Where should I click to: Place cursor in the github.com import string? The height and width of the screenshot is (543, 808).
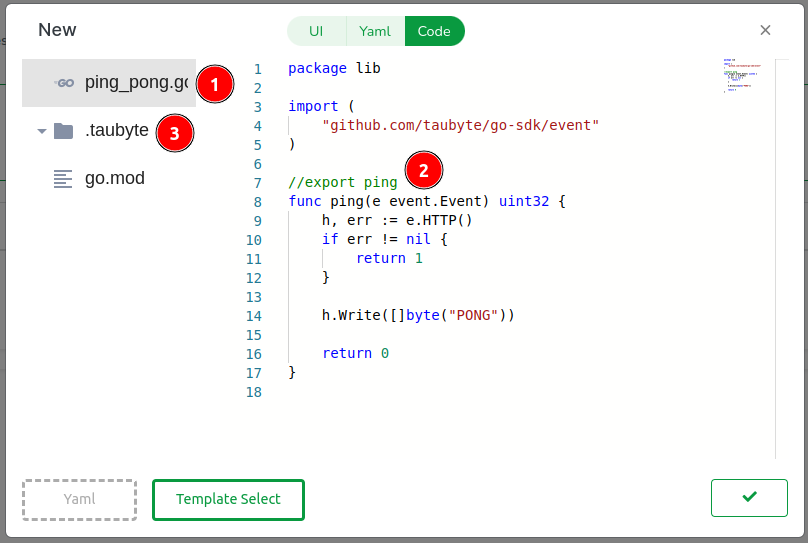460,125
